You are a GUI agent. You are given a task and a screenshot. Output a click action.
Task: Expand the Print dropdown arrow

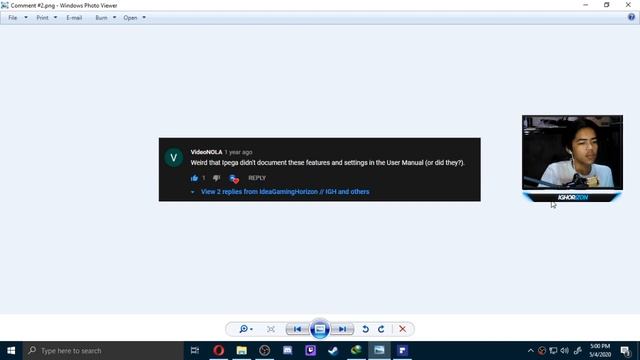click(55, 18)
